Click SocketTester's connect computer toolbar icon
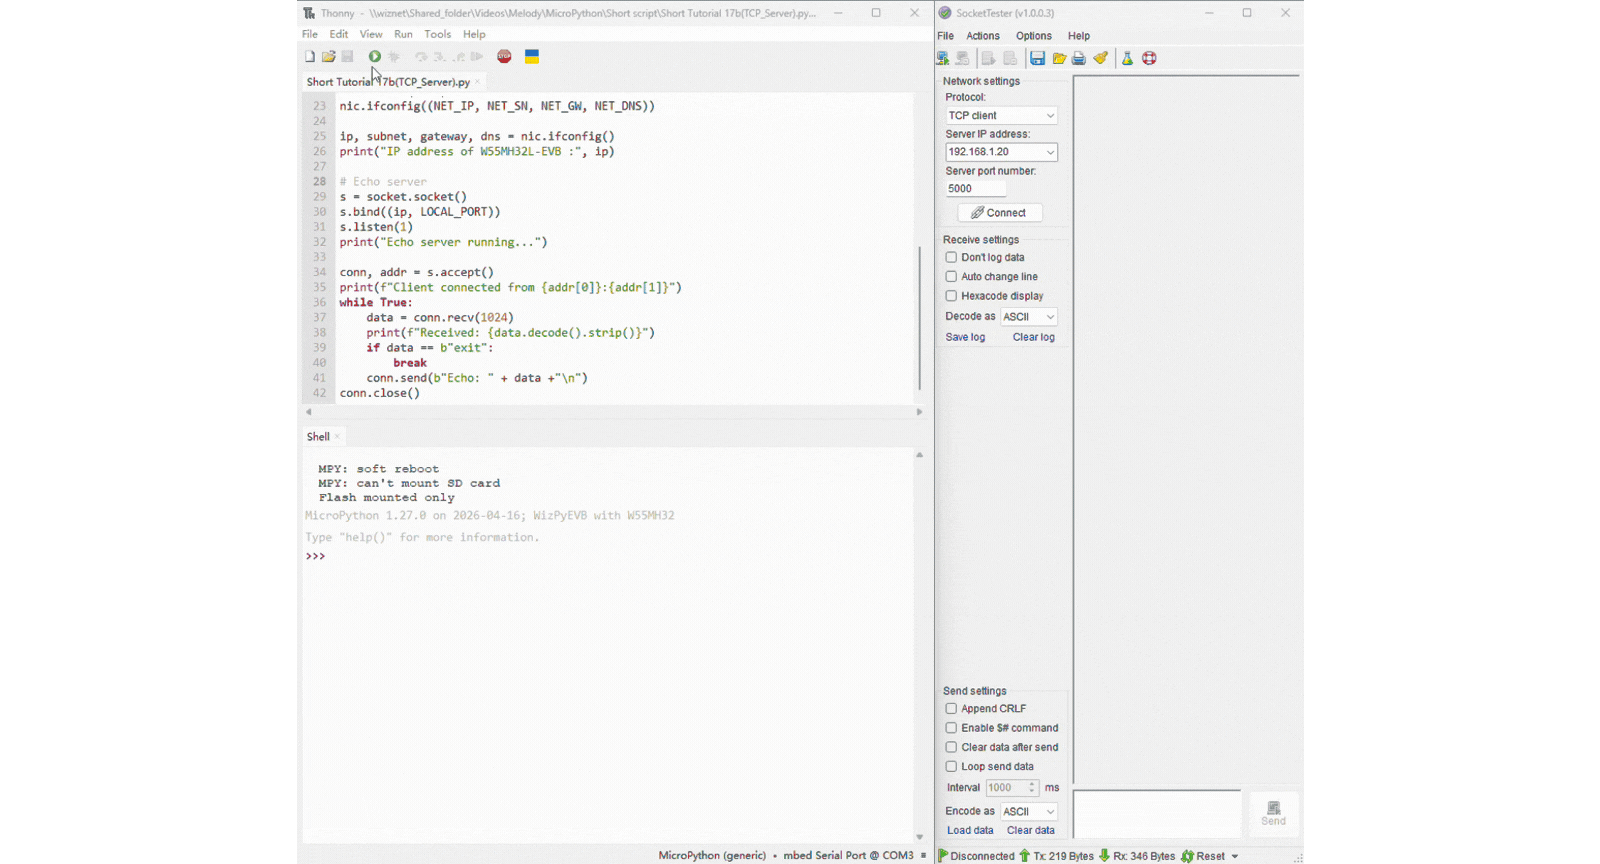1600x864 pixels. (943, 58)
